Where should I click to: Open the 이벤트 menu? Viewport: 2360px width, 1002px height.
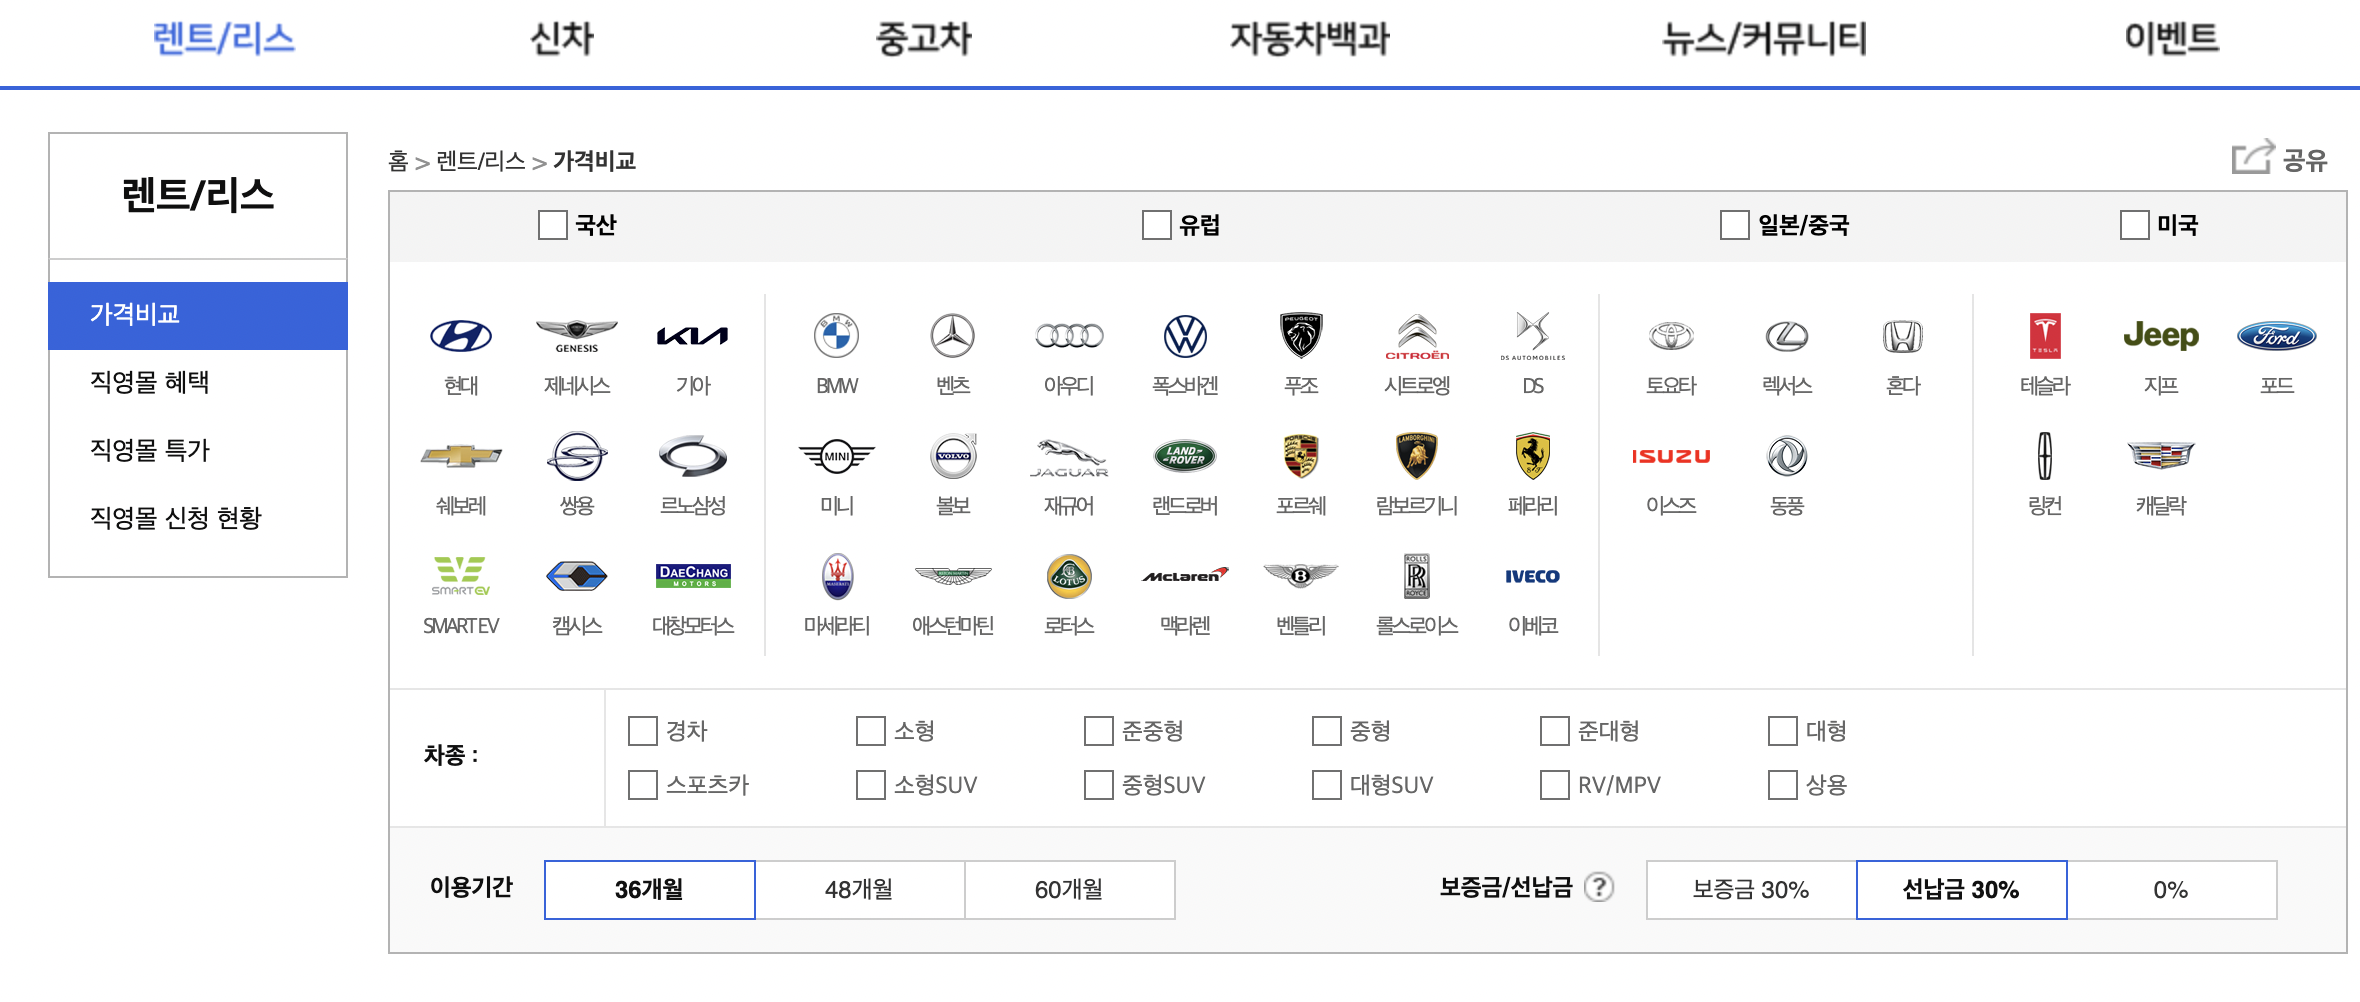[2171, 39]
